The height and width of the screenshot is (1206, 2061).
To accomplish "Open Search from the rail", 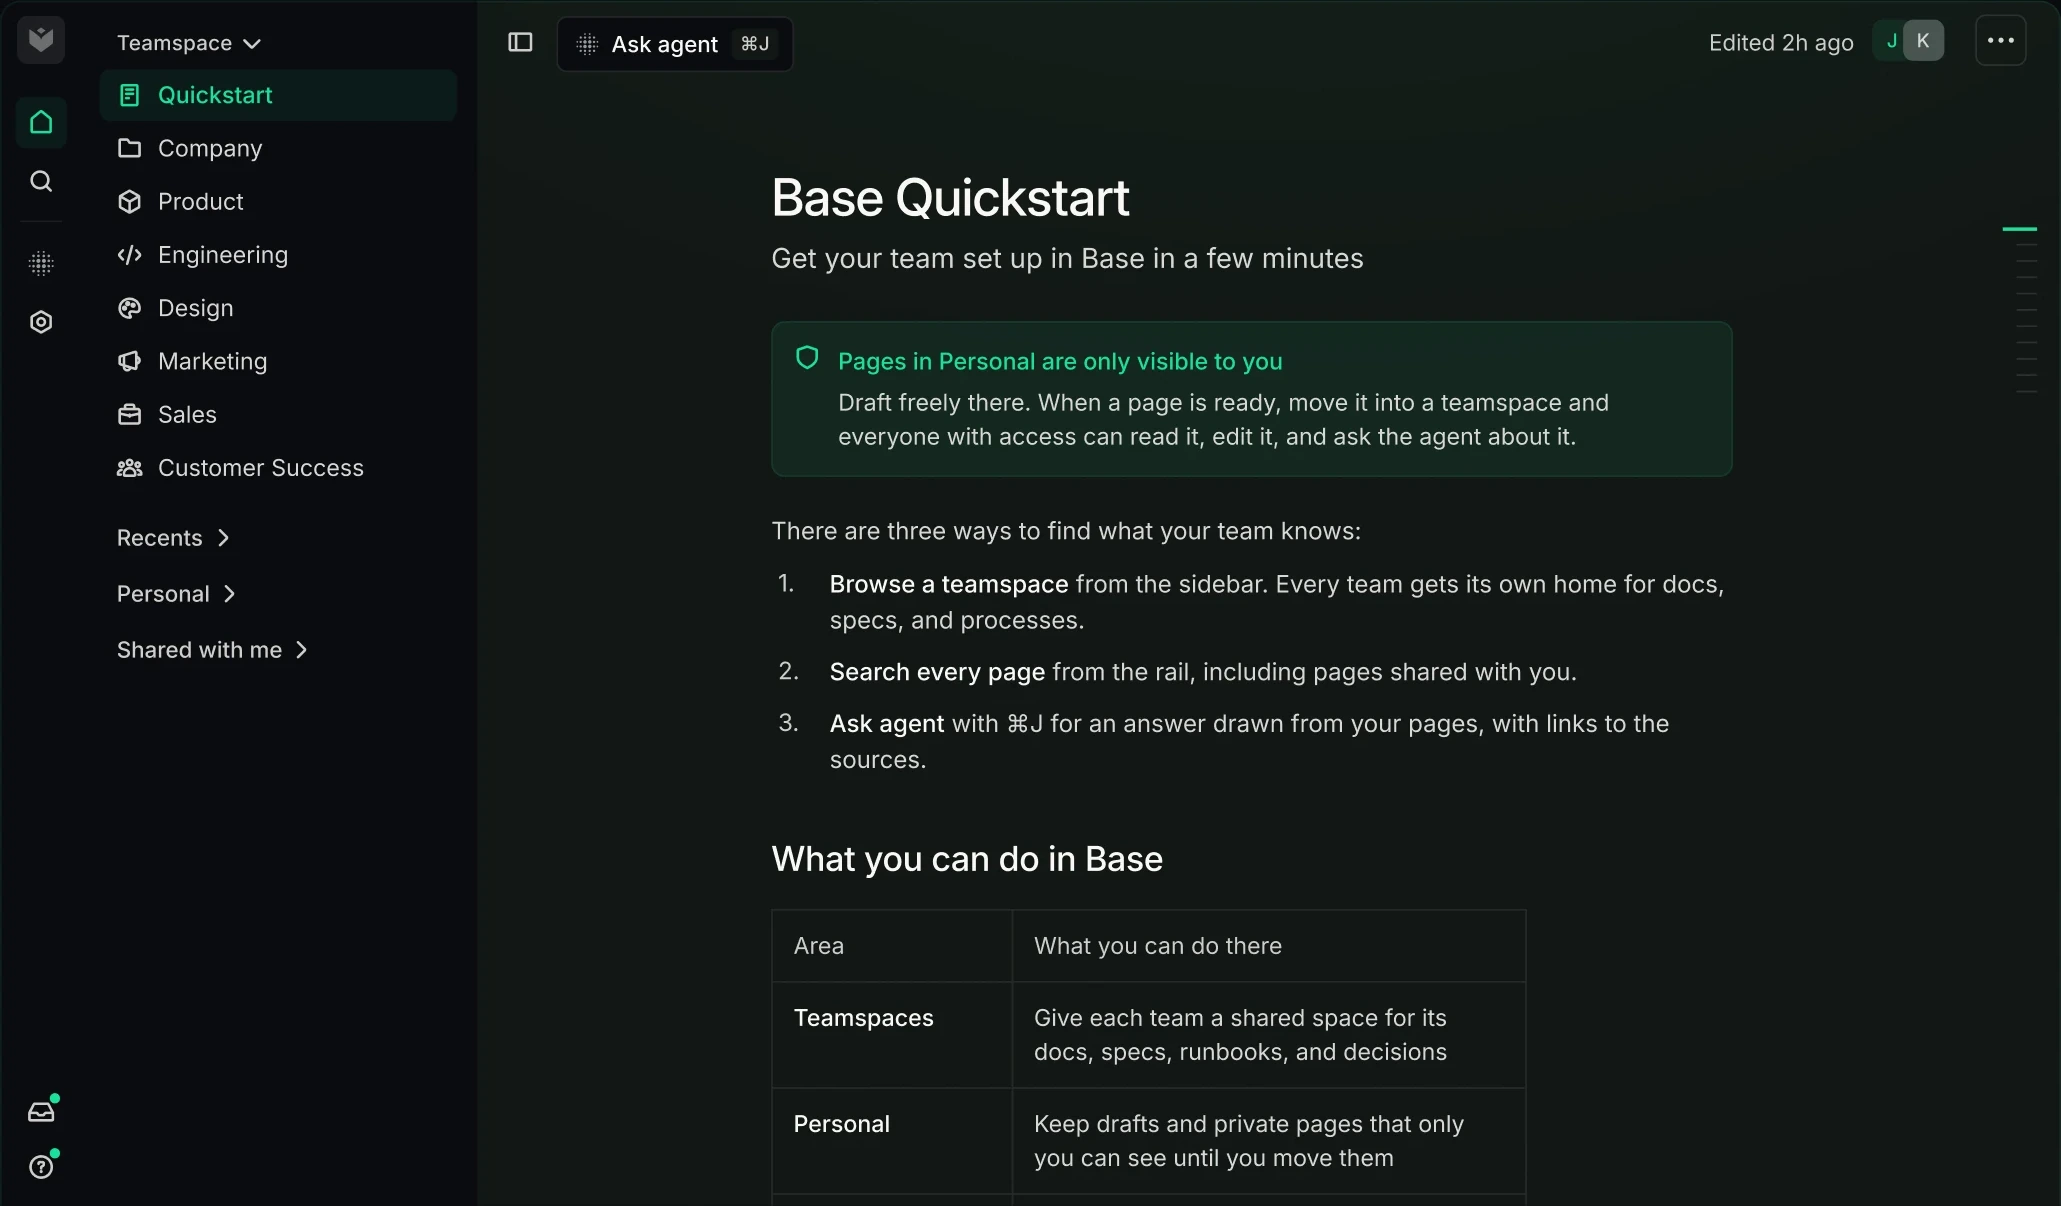I will 41,181.
